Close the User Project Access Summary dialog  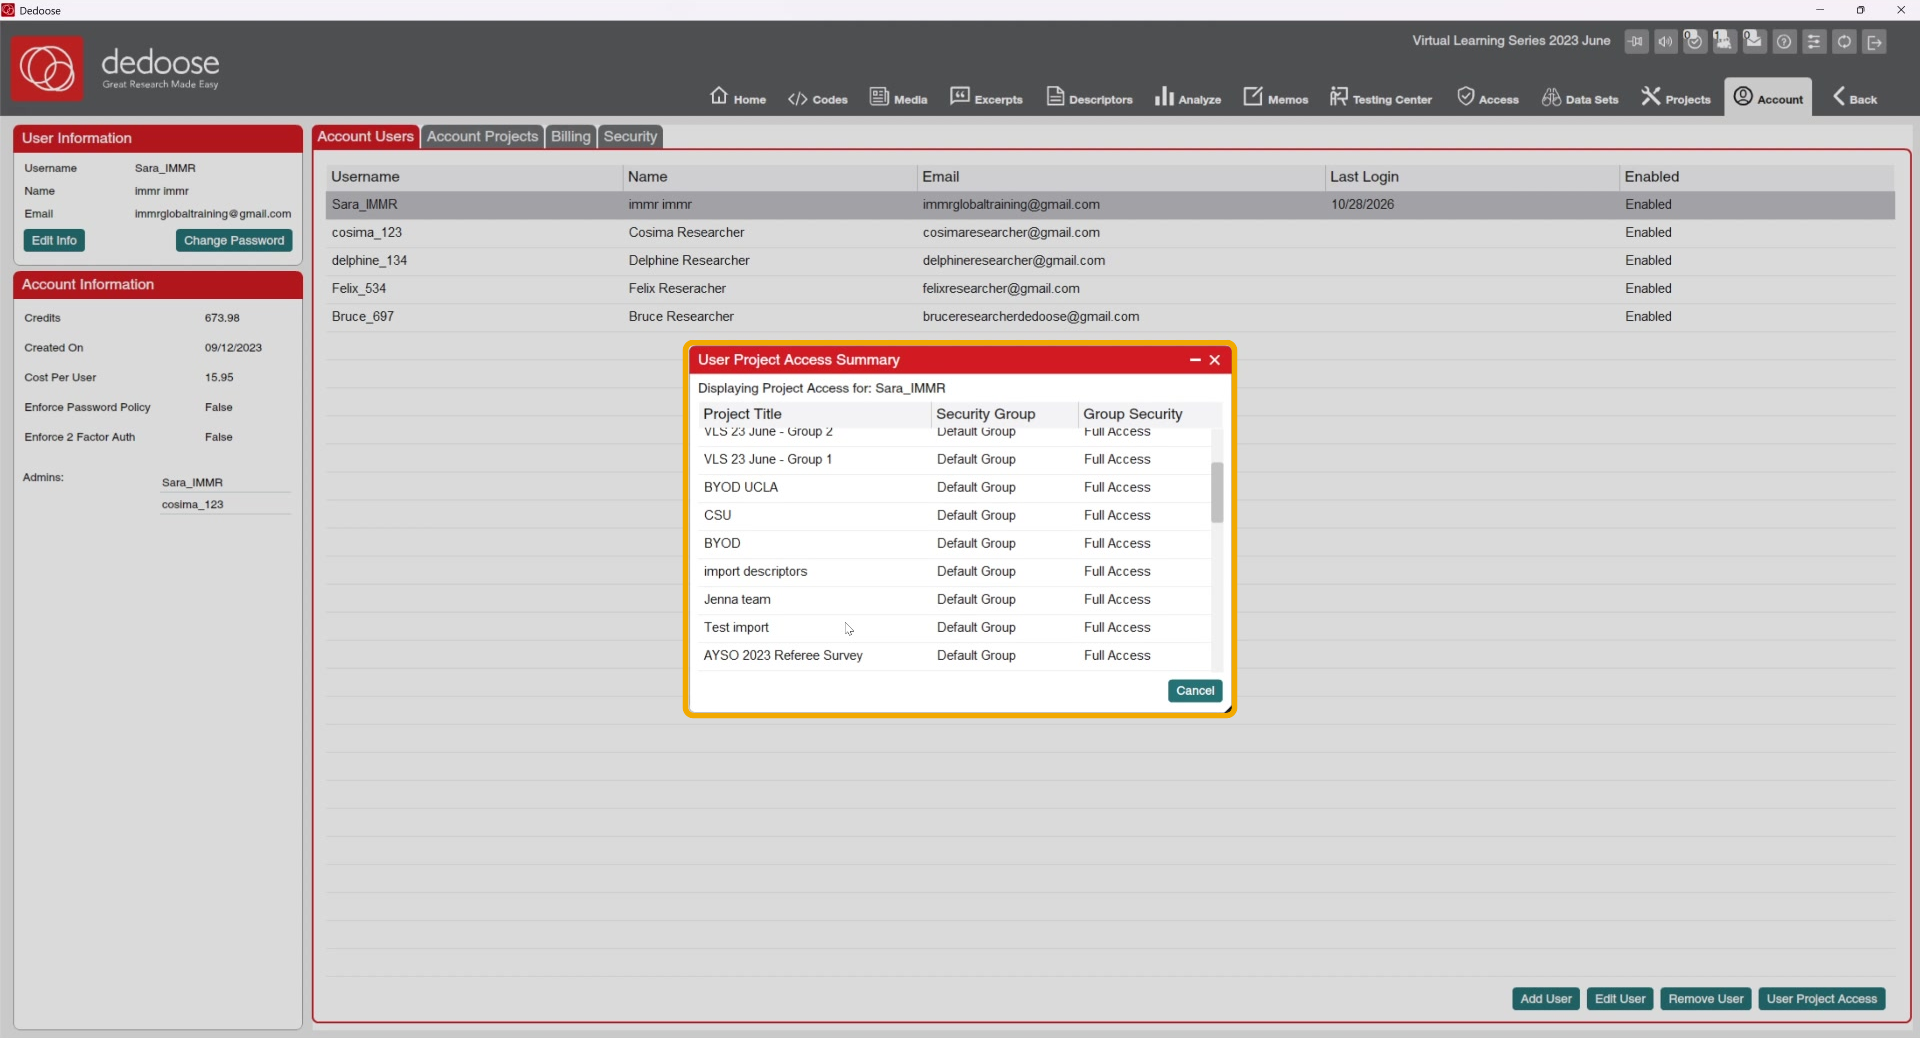(1215, 360)
